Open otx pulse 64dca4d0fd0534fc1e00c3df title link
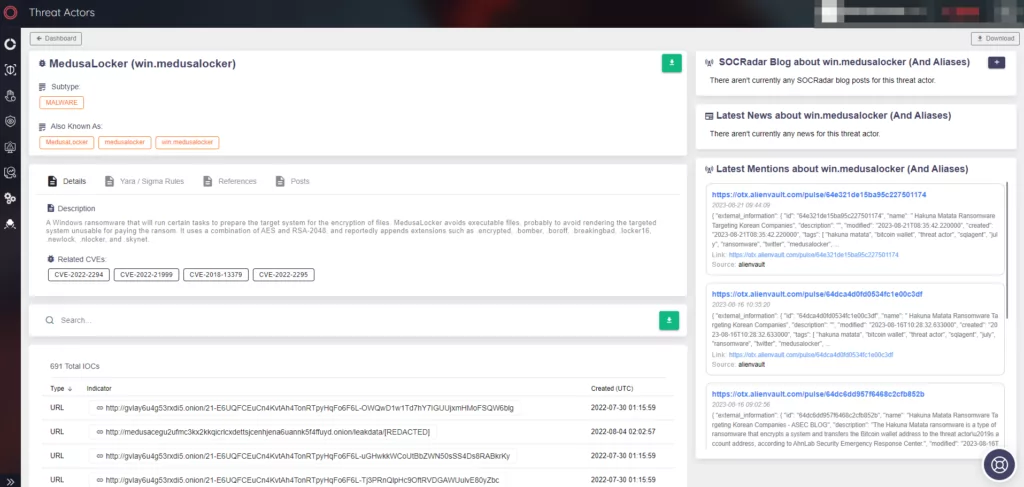 pyautogui.click(x=817, y=294)
